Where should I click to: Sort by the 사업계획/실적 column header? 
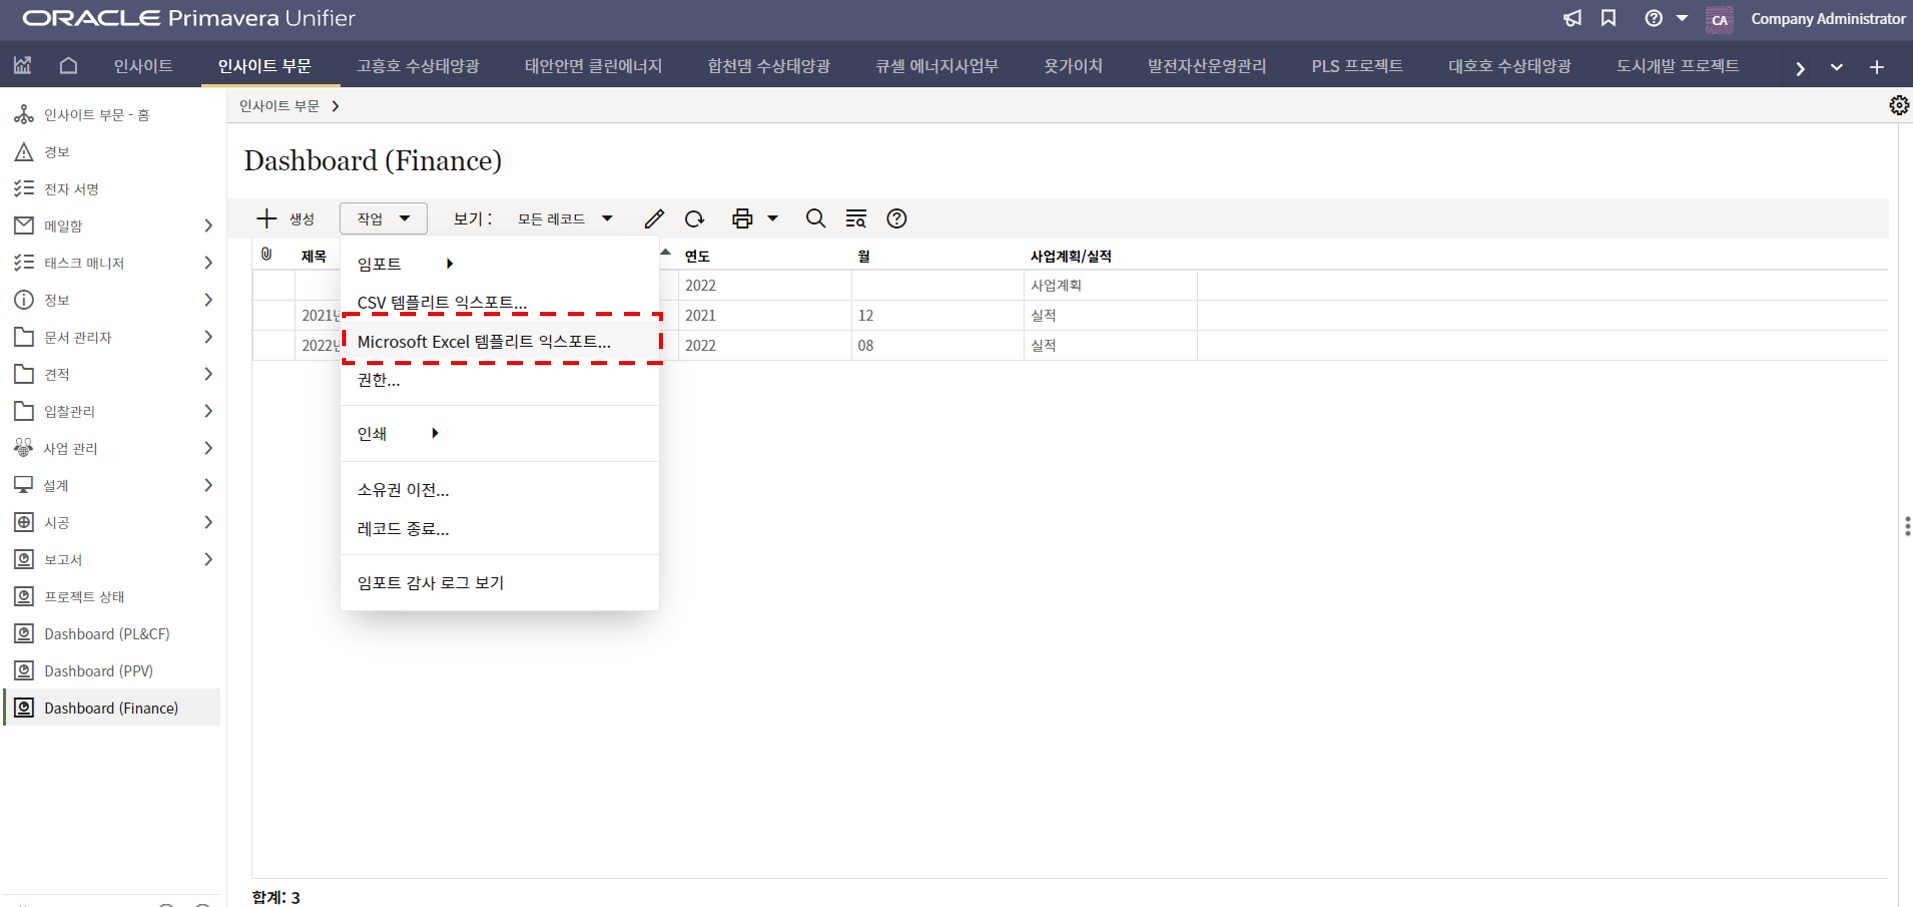tap(1070, 256)
